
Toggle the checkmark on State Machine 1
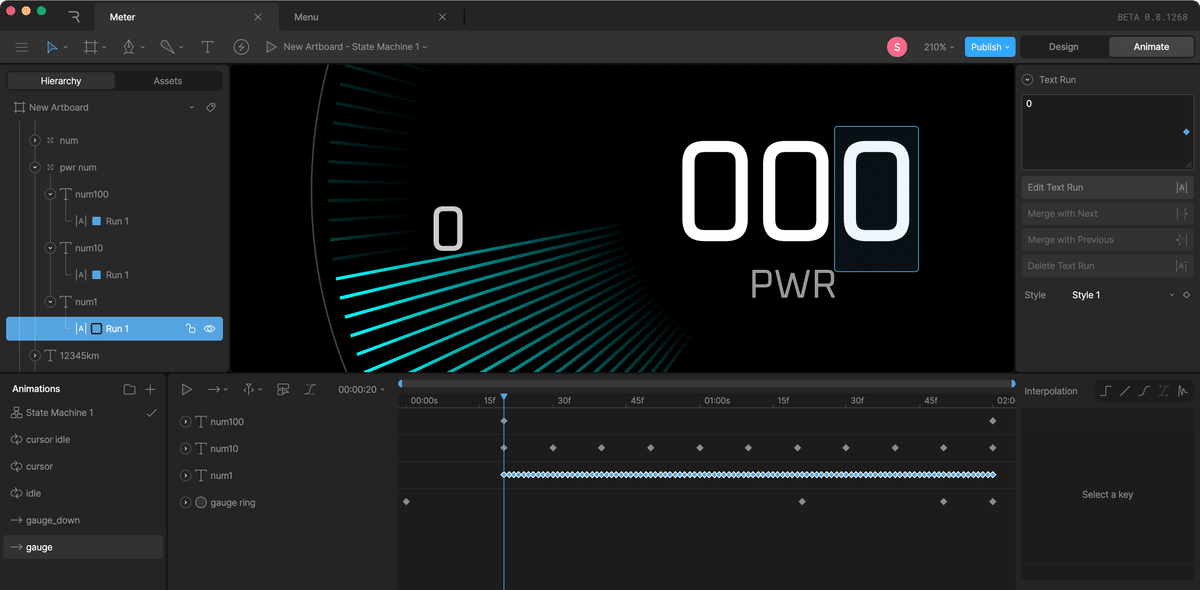click(x=151, y=412)
